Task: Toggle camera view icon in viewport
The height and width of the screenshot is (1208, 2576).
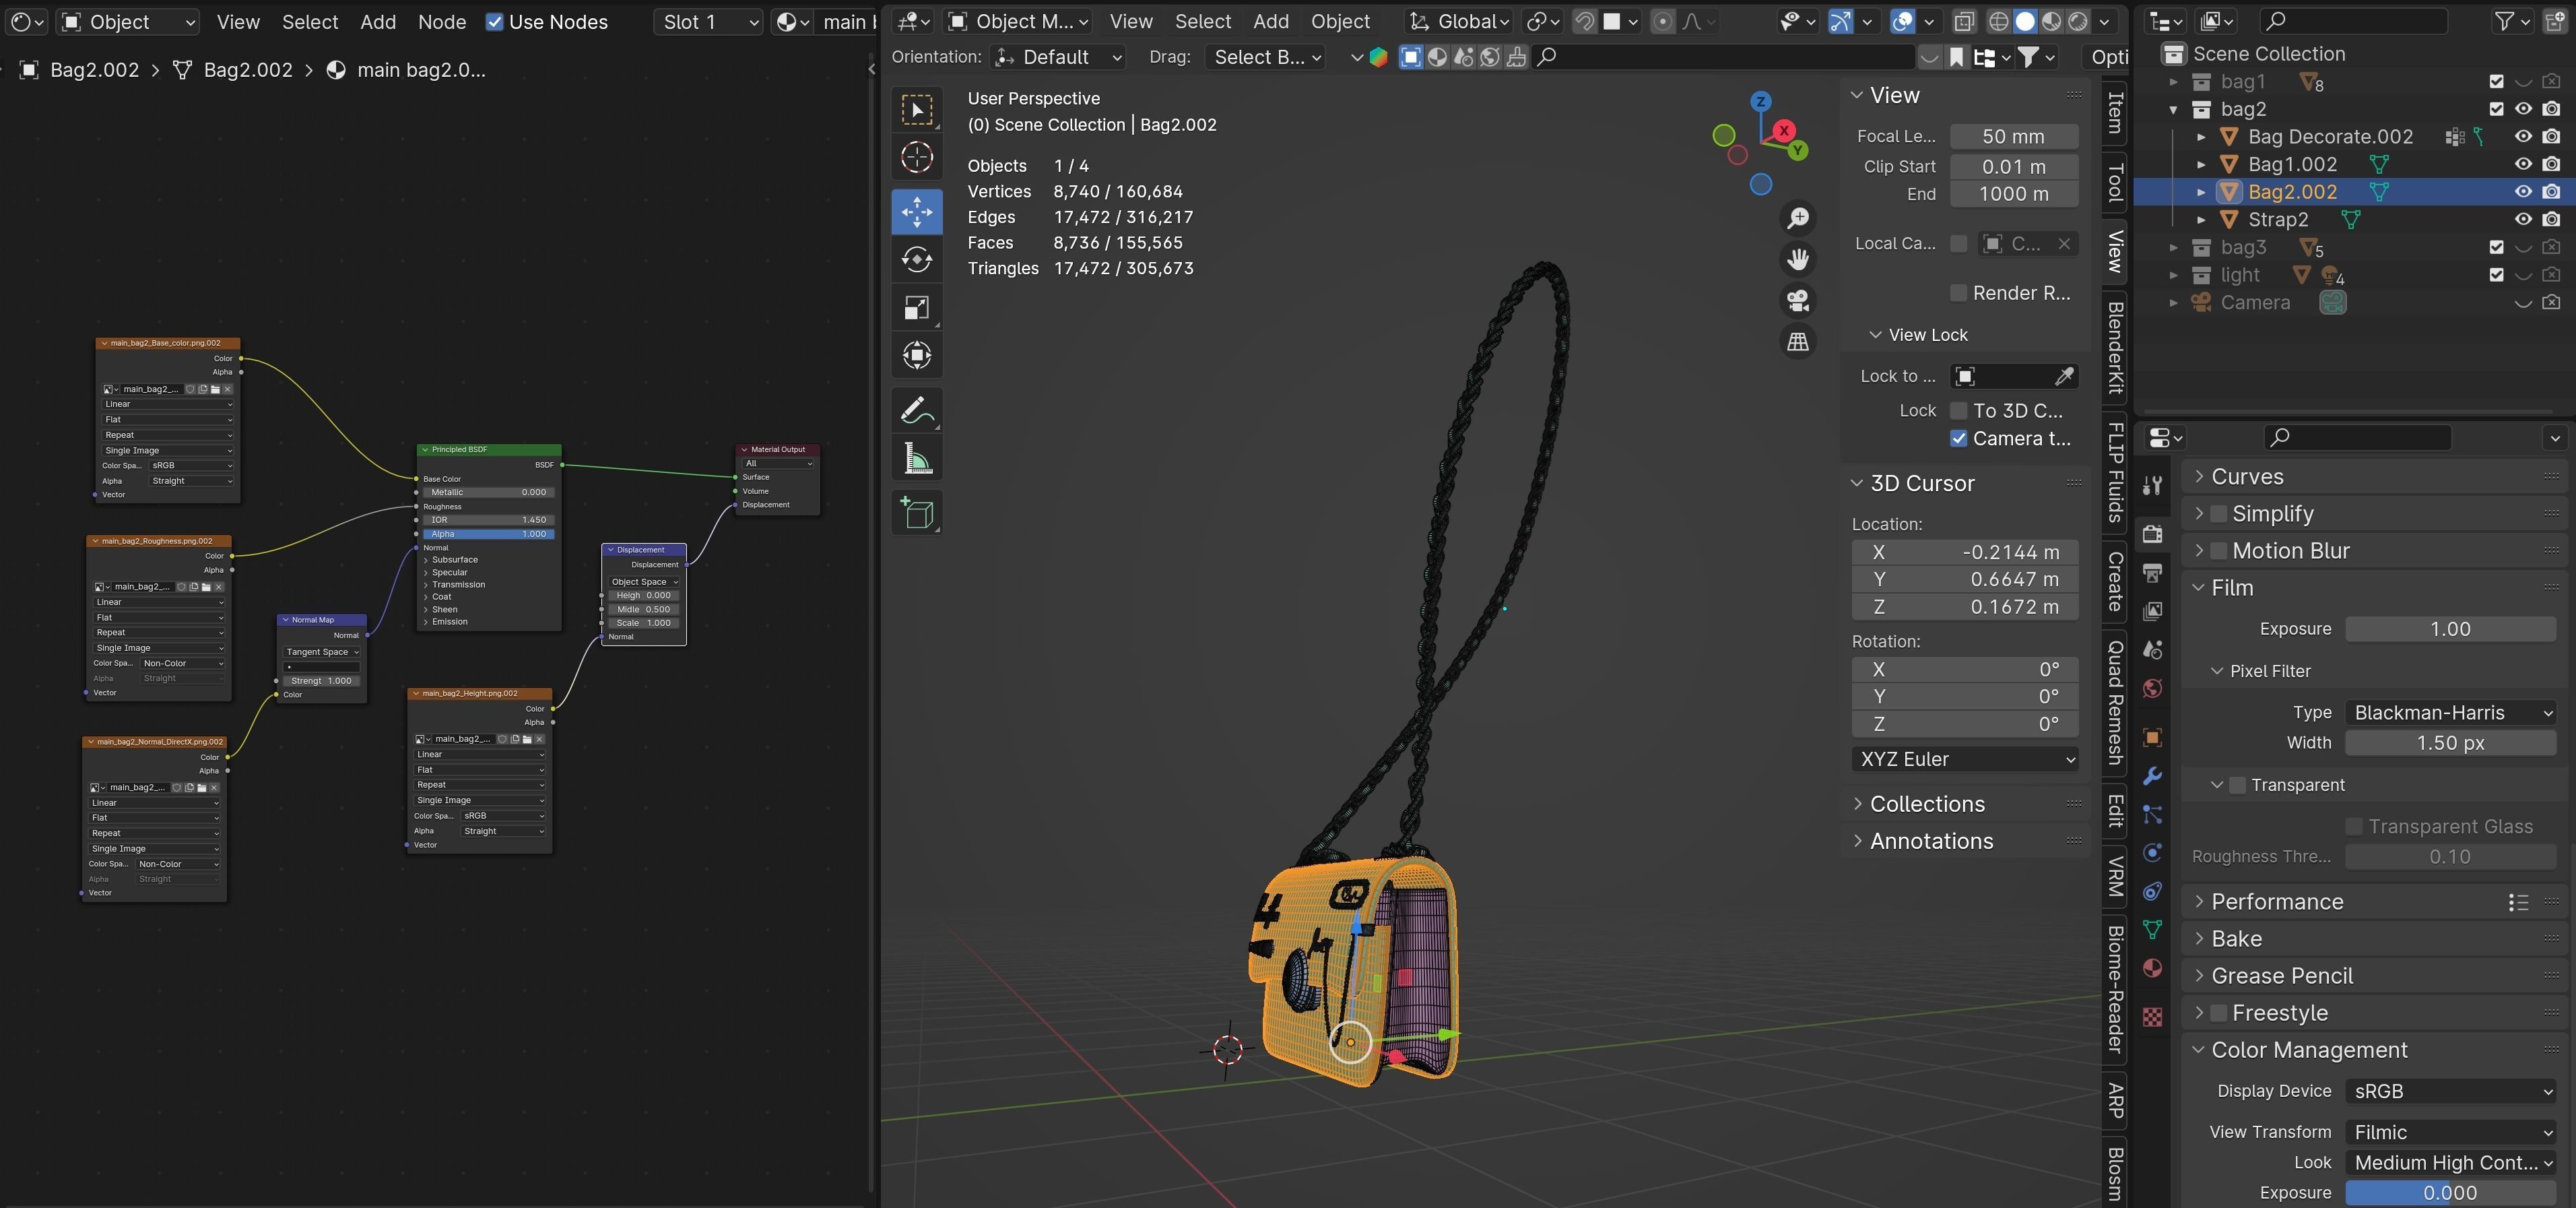Action: 1797,301
